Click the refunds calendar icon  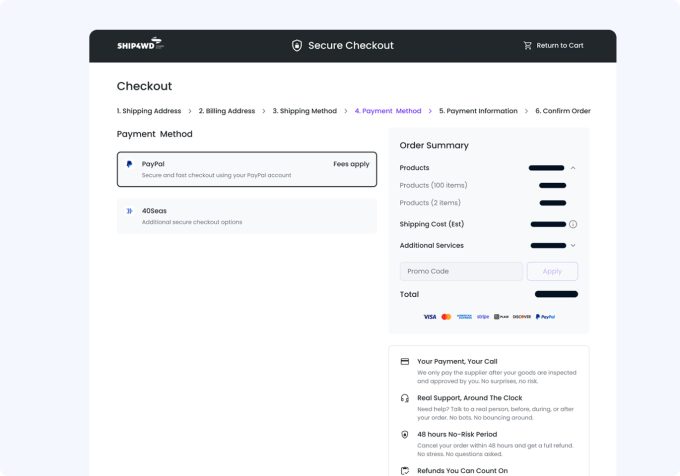tap(405, 471)
